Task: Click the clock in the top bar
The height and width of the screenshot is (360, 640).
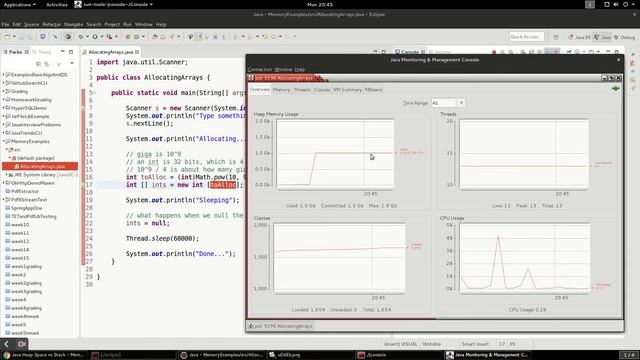Action: pyautogui.click(x=320, y=4)
